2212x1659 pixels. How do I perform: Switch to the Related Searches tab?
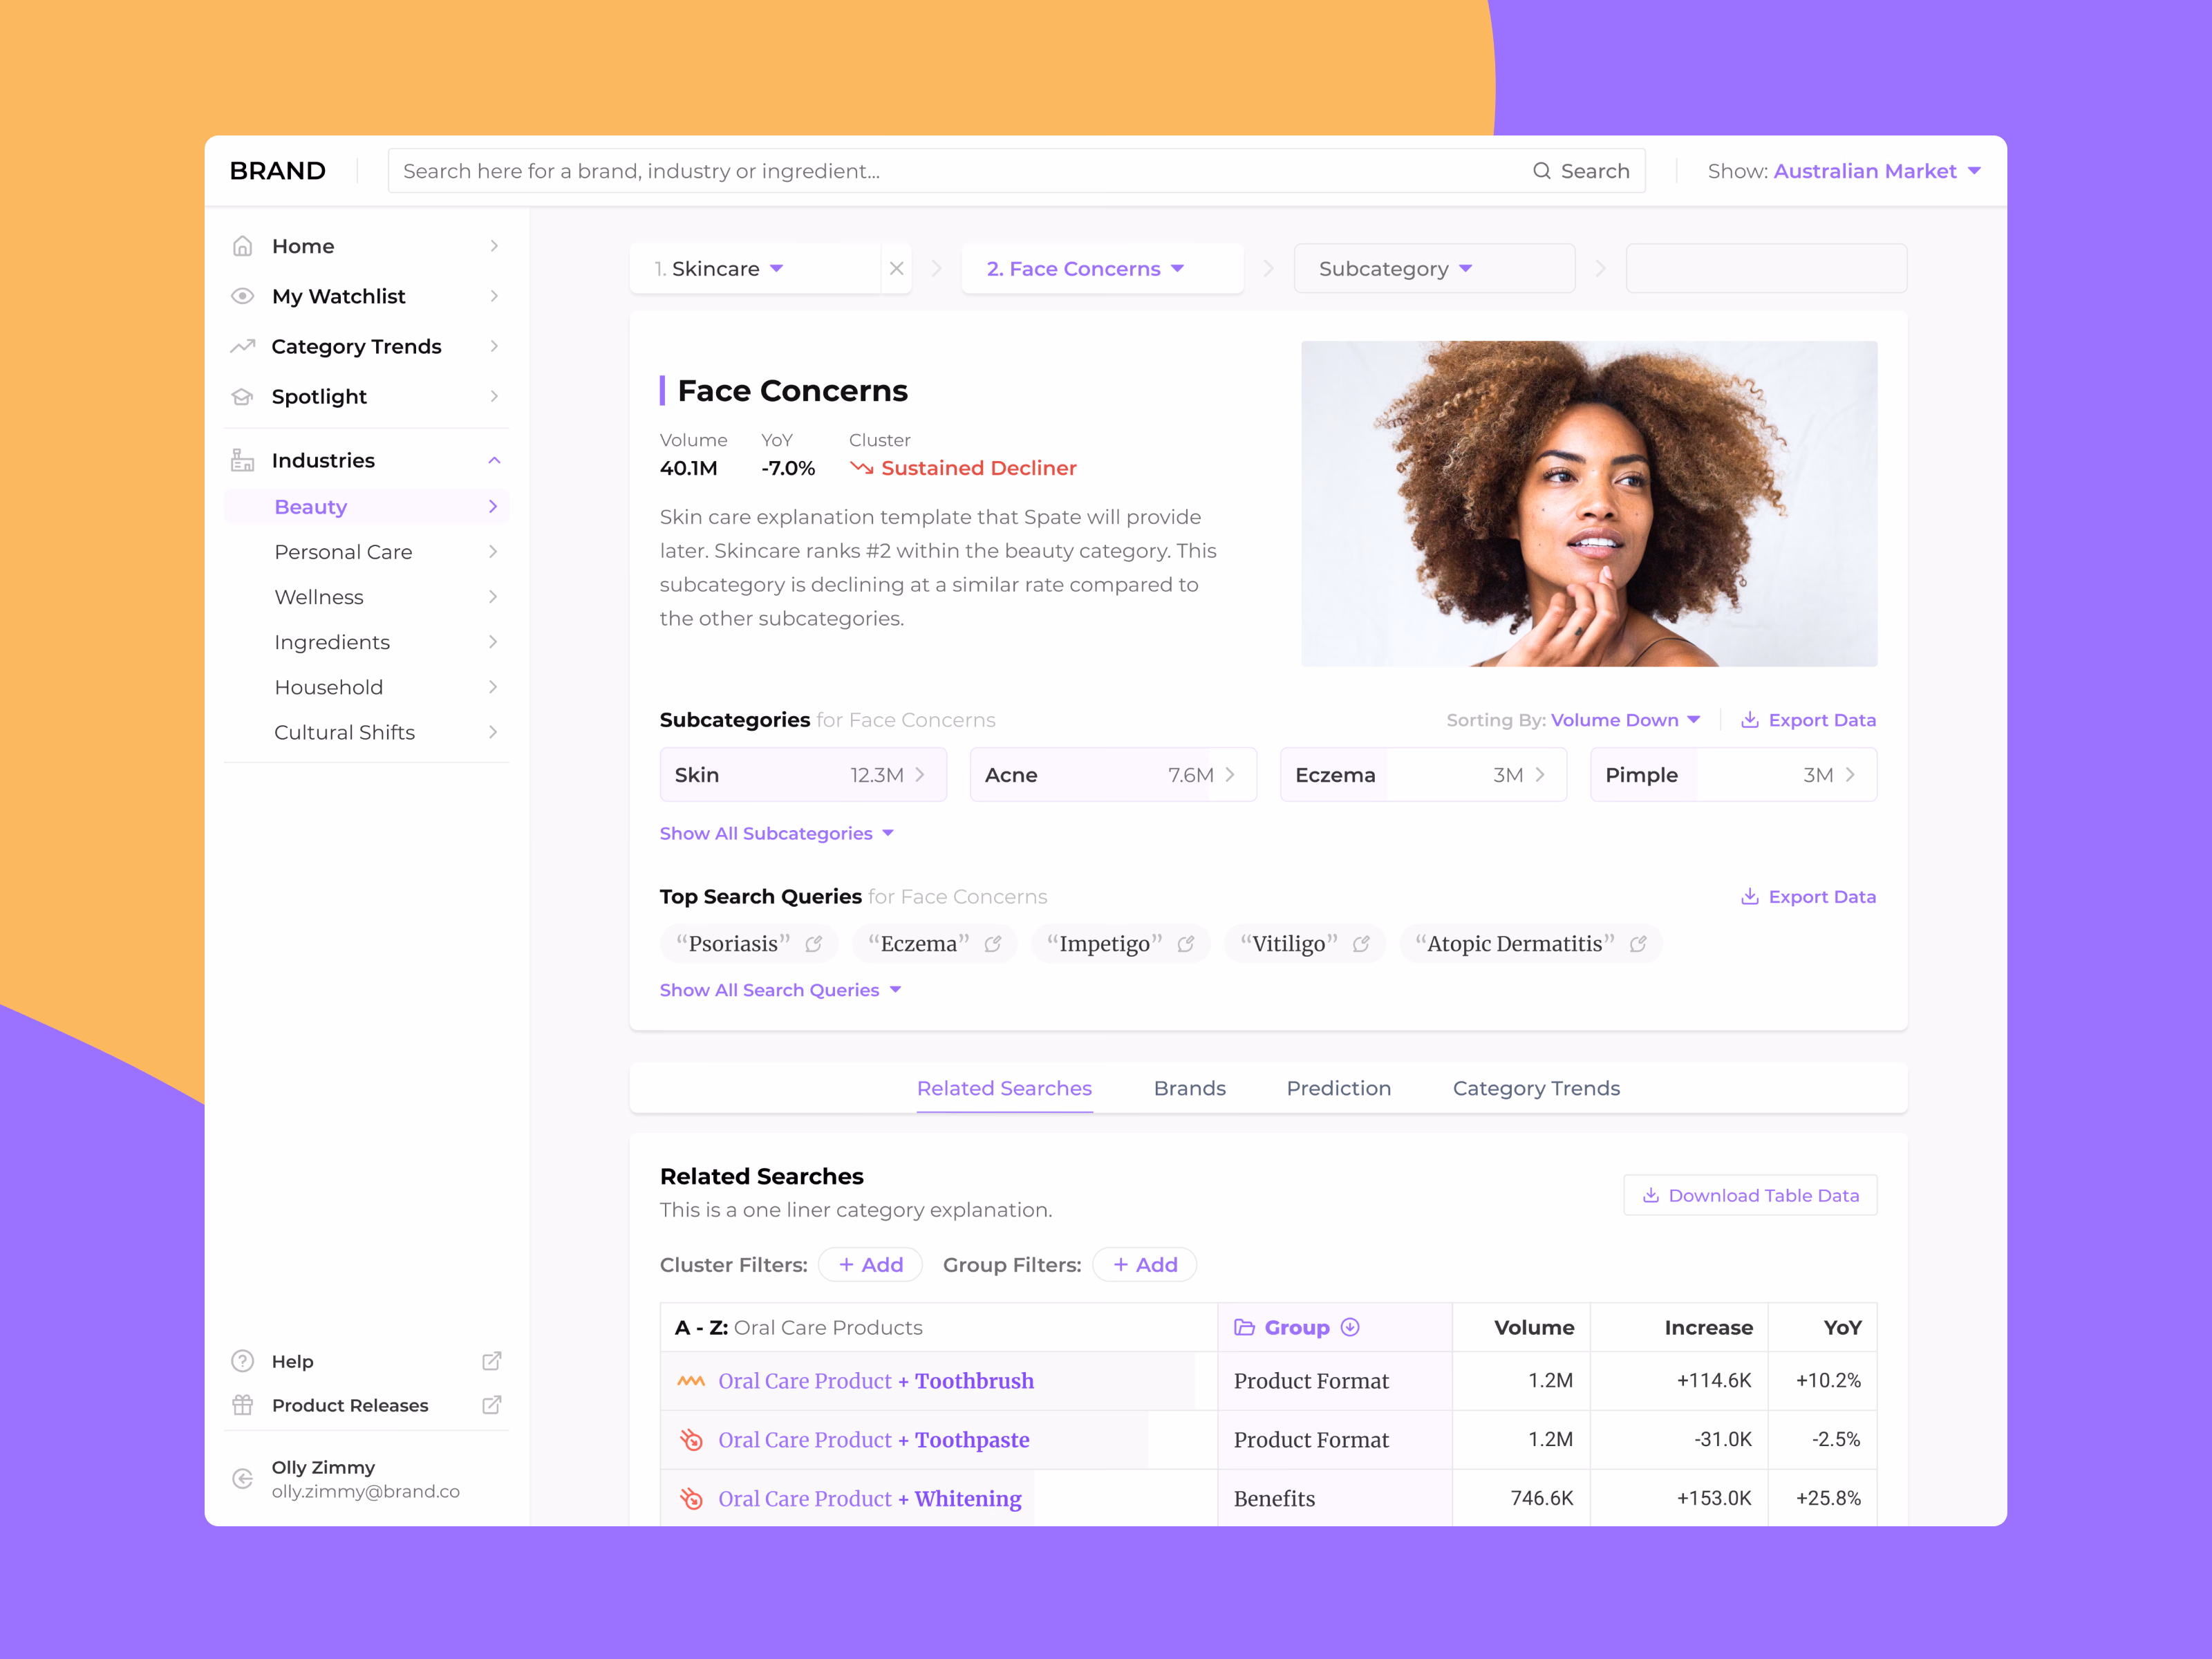coord(1004,1088)
